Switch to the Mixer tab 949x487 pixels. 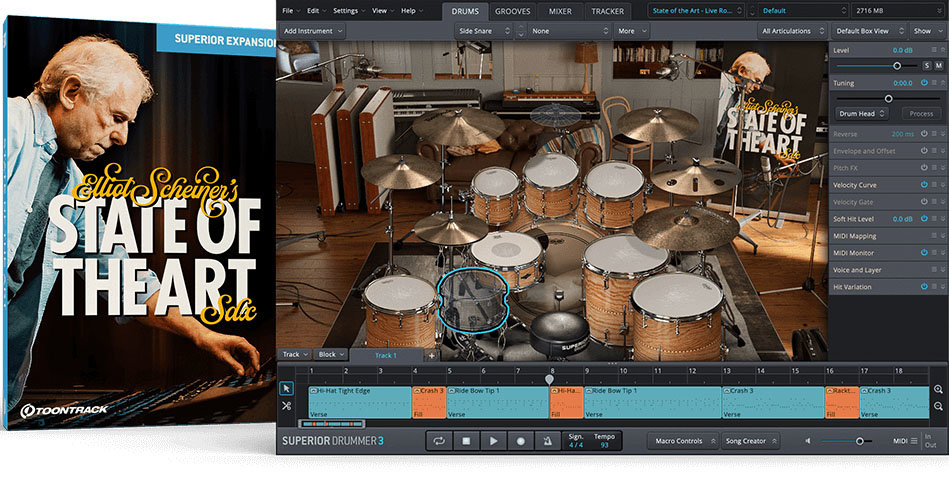pyautogui.click(x=560, y=11)
